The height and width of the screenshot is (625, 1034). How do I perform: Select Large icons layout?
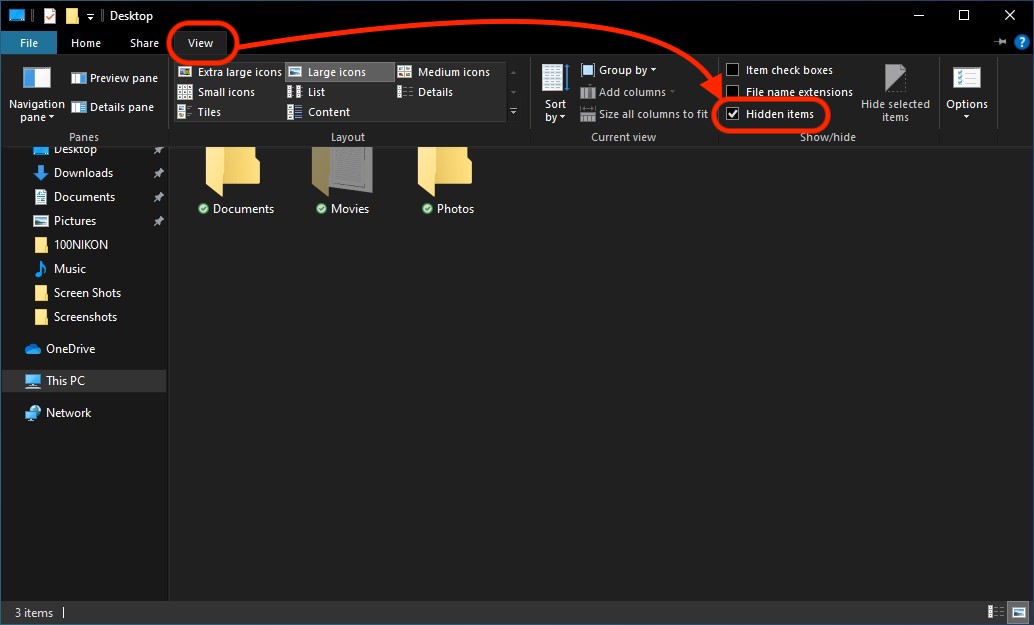click(x=340, y=72)
